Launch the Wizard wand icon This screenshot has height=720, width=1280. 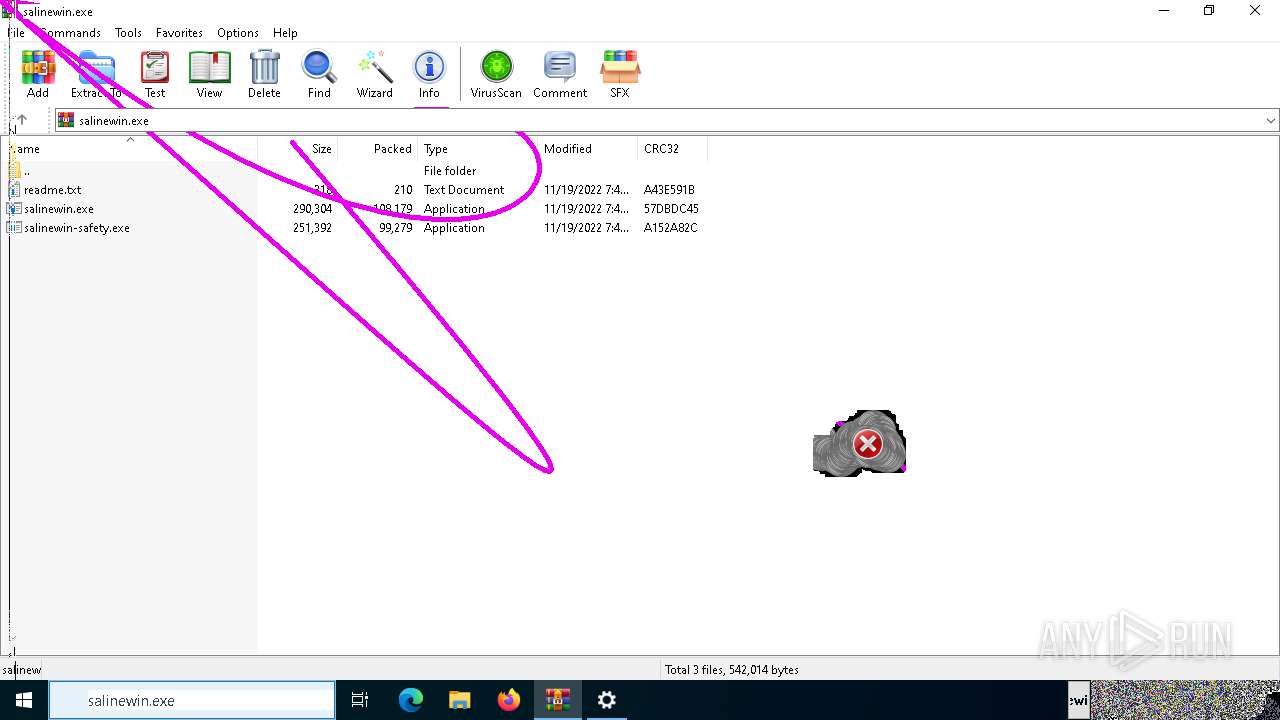tap(374, 74)
